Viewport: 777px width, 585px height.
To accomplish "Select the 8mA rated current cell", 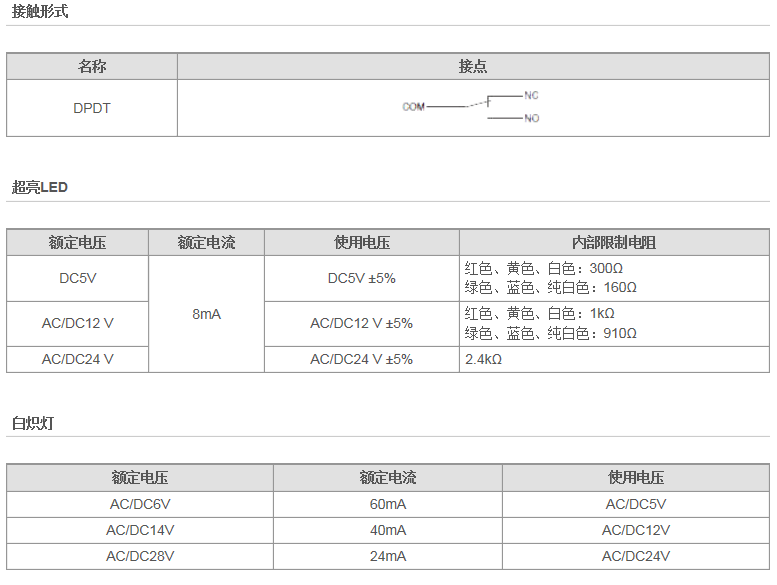I will coord(206,314).
